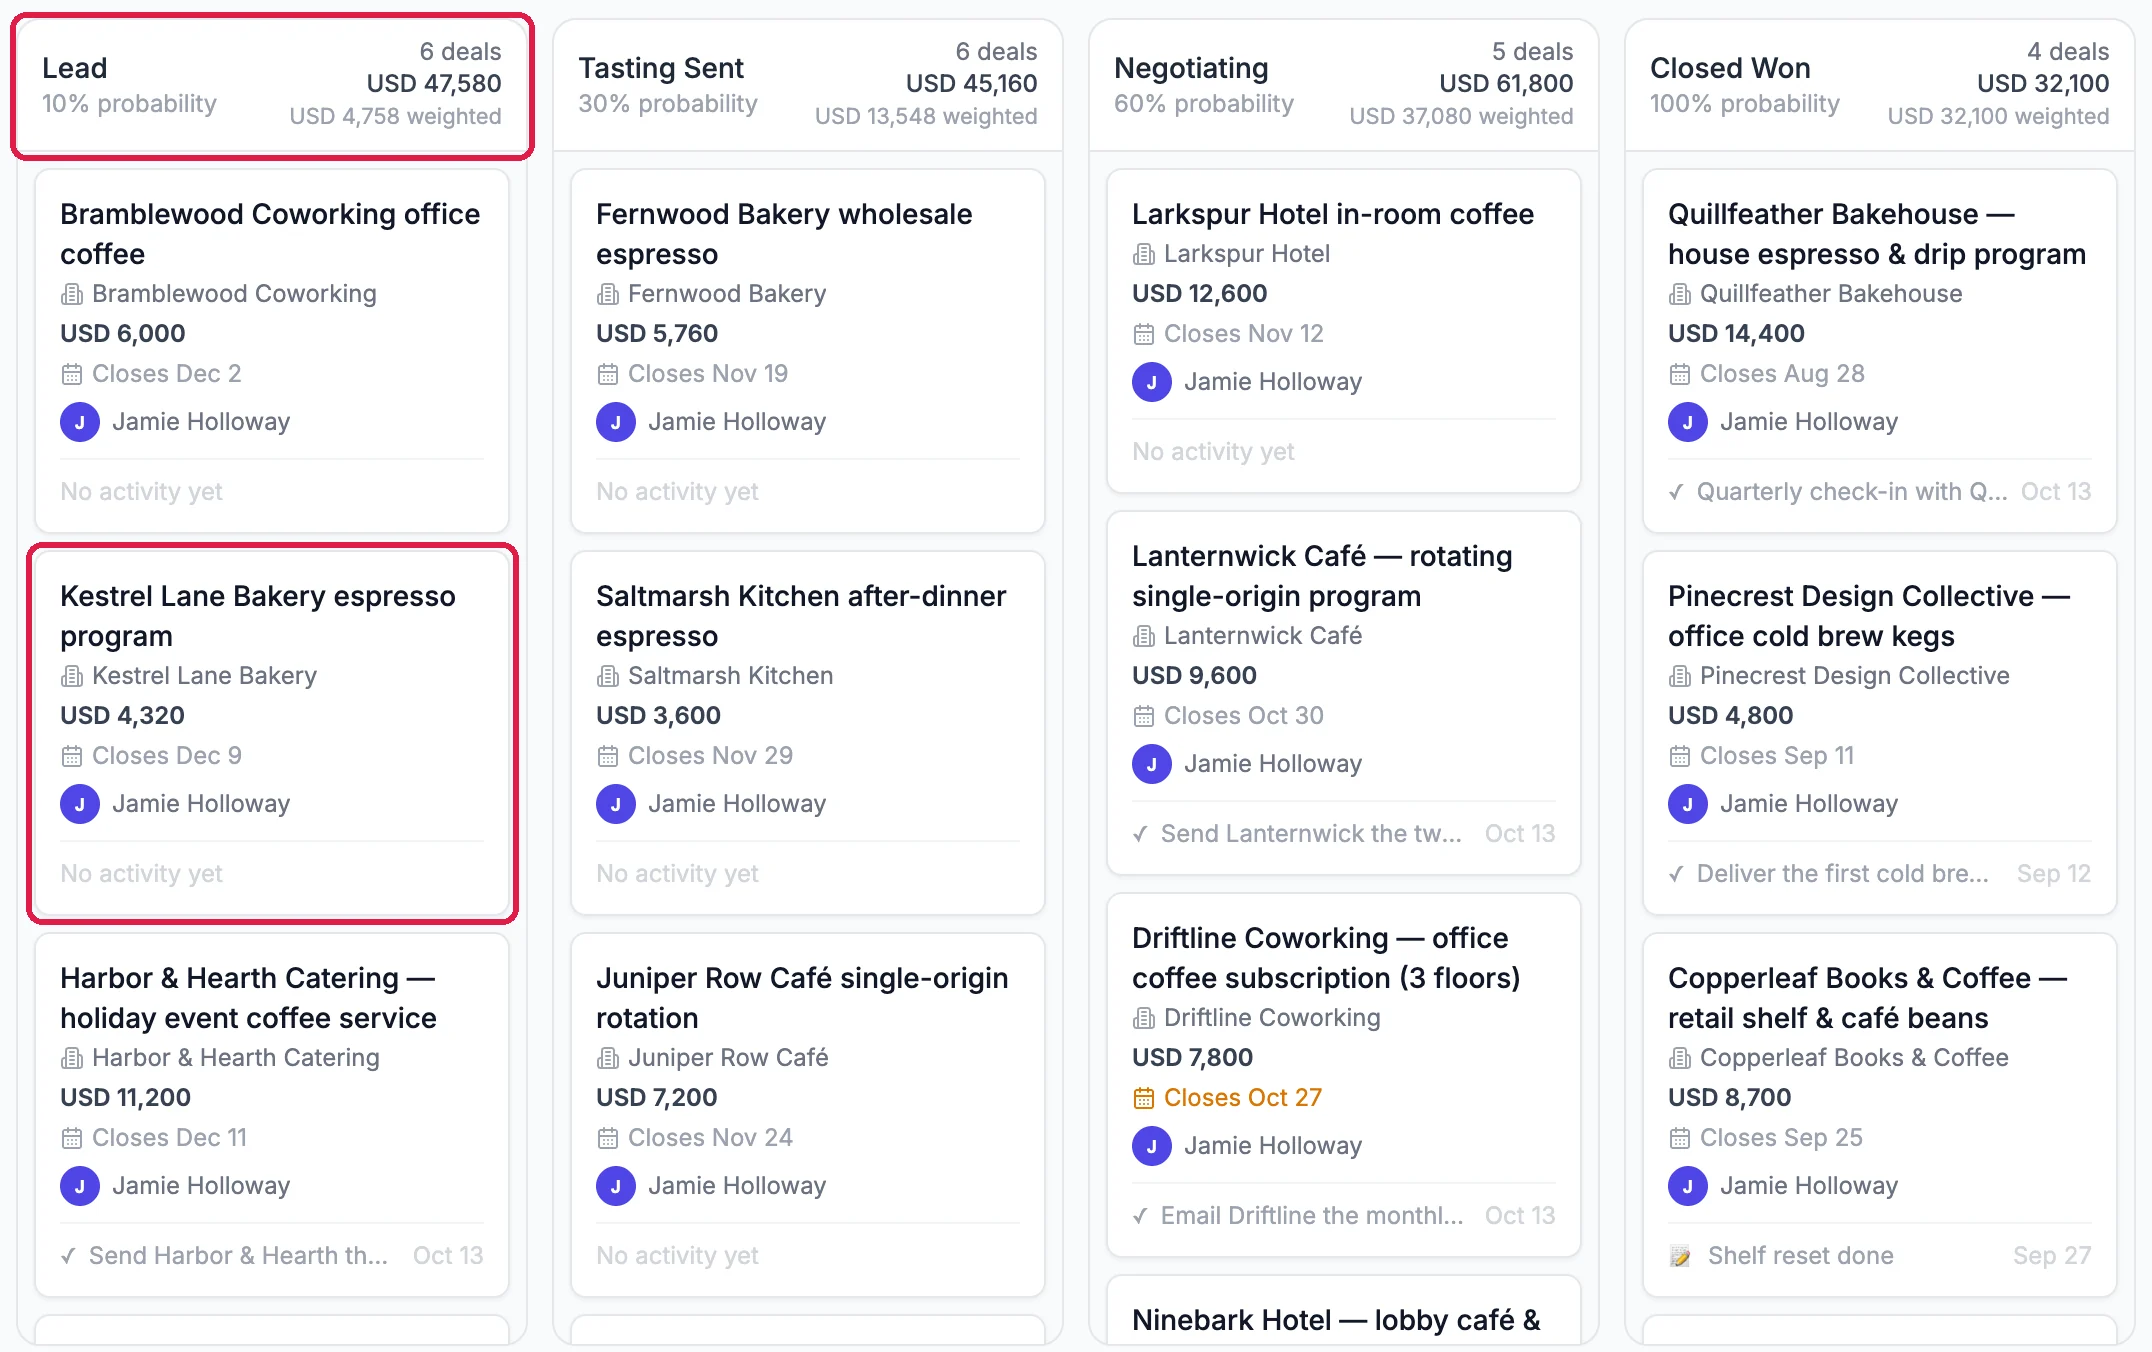Click USD 14,400 on Quillfeather Bakehouse card

pyautogui.click(x=1736, y=334)
